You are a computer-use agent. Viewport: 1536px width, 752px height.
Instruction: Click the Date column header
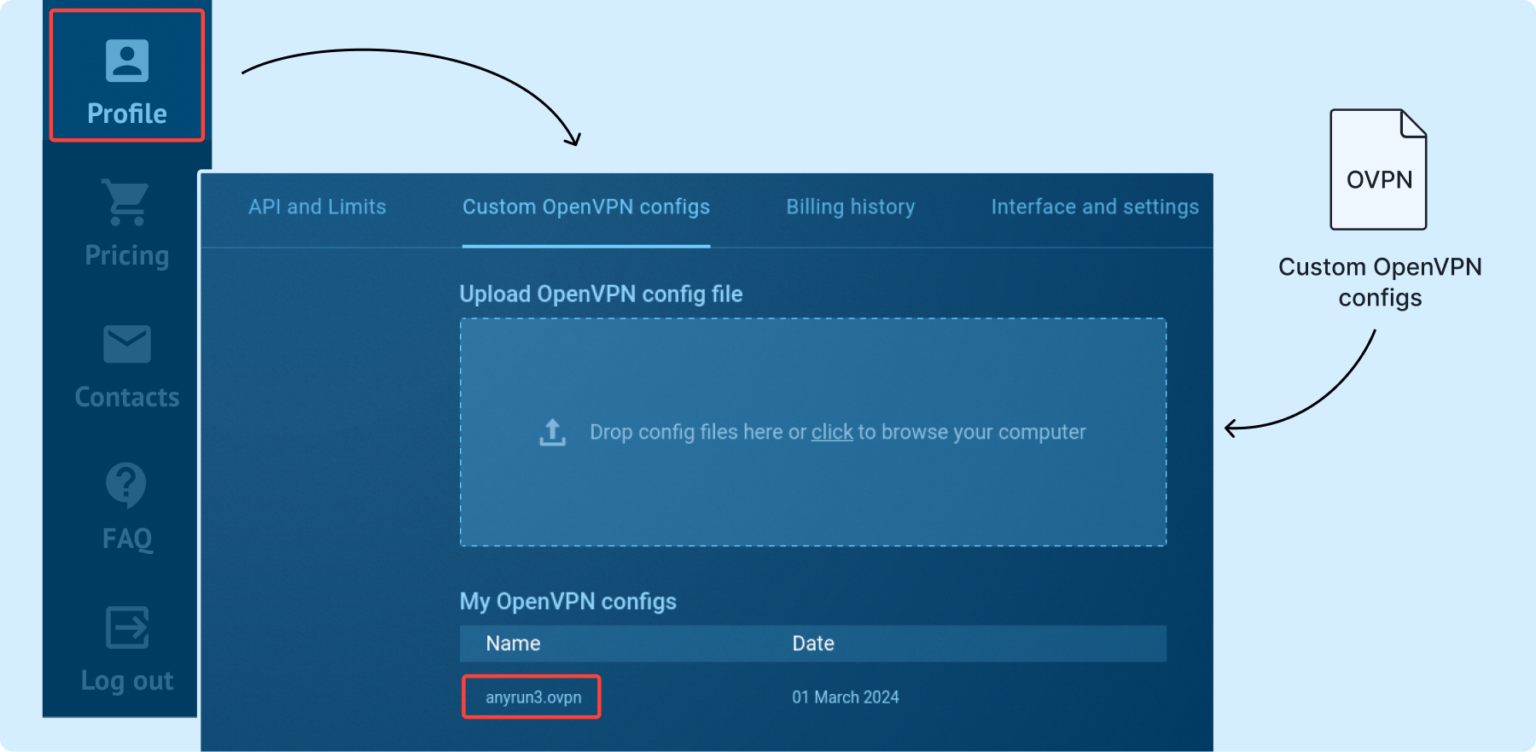(813, 643)
